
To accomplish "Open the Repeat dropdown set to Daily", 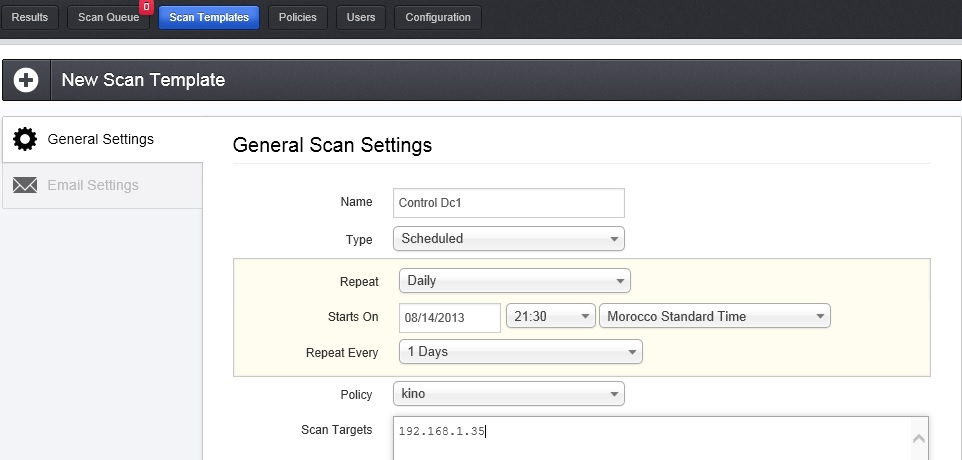I will [x=514, y=281].
